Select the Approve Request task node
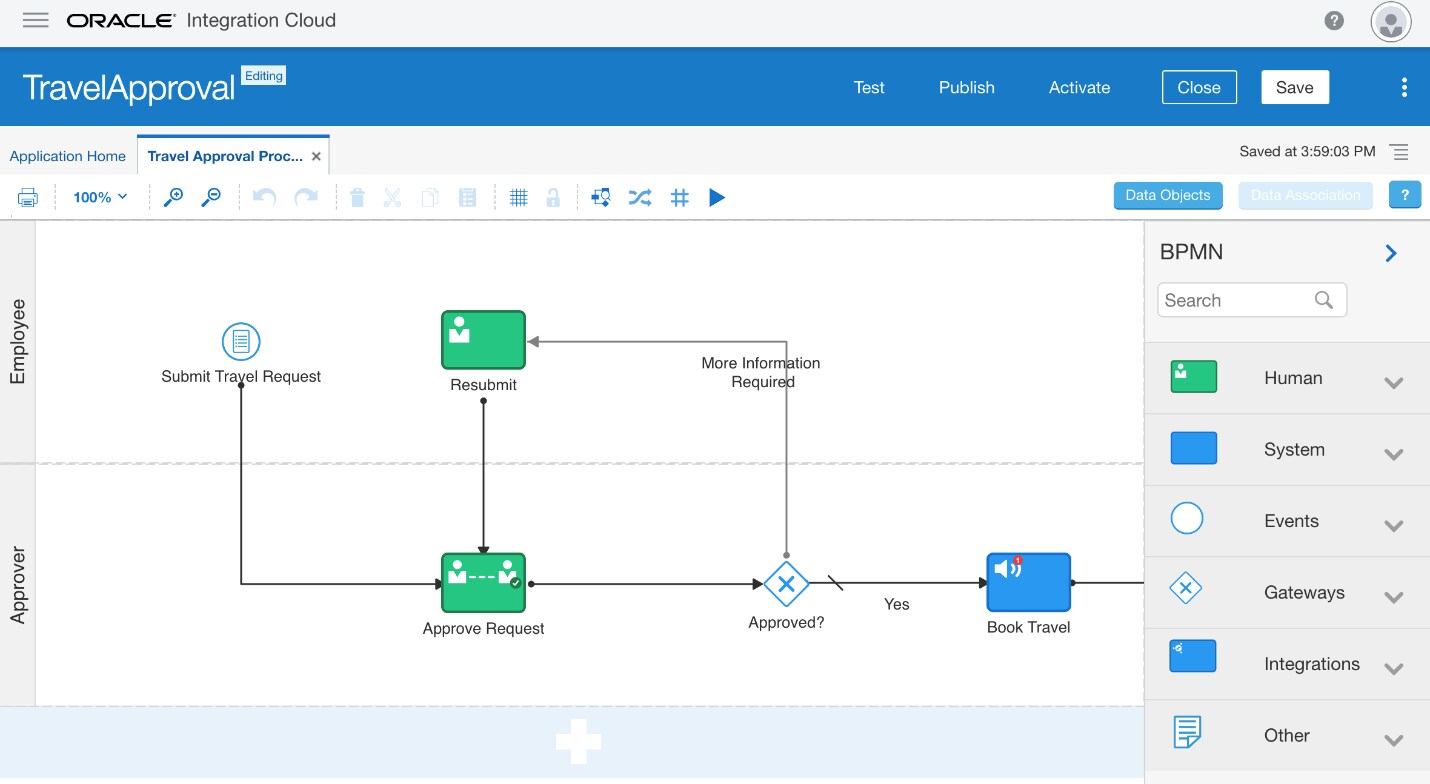This screenshot has width=1430, height=784. (484, 583)
